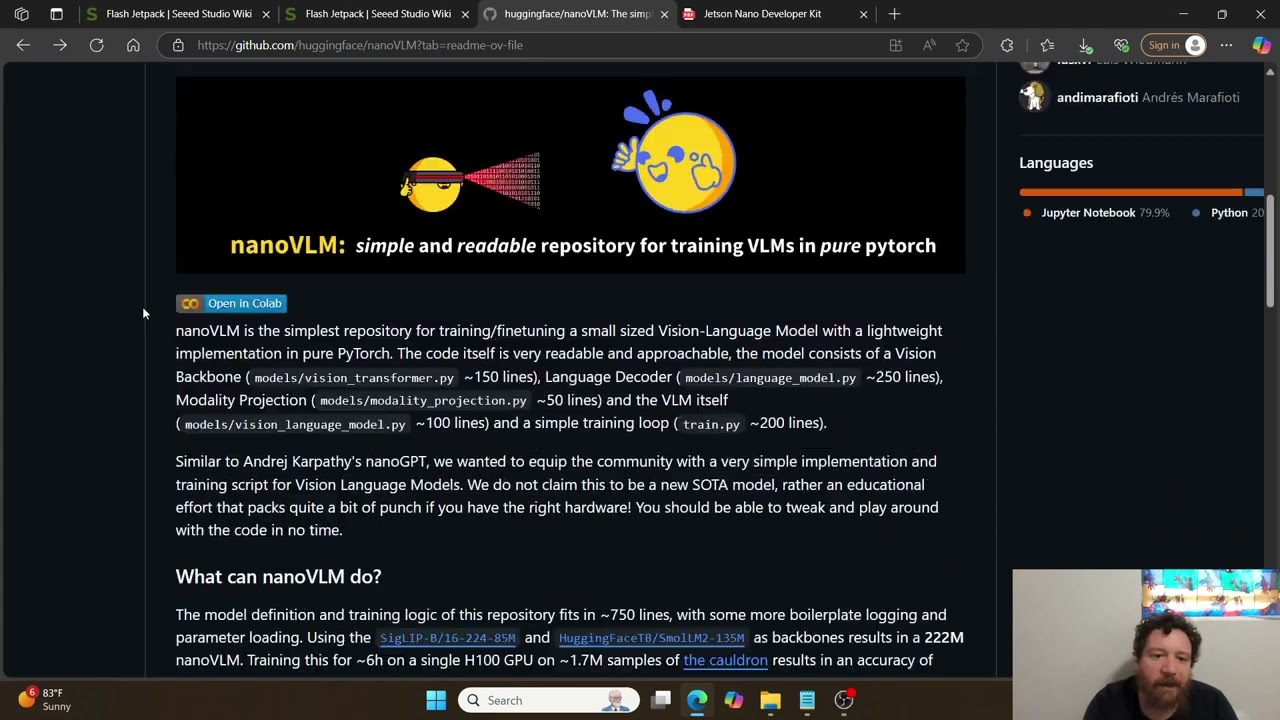The image size is (1280, 720).
Task: Open Microsoft Edge from the taskbar
Action: [x=697, y=700]
